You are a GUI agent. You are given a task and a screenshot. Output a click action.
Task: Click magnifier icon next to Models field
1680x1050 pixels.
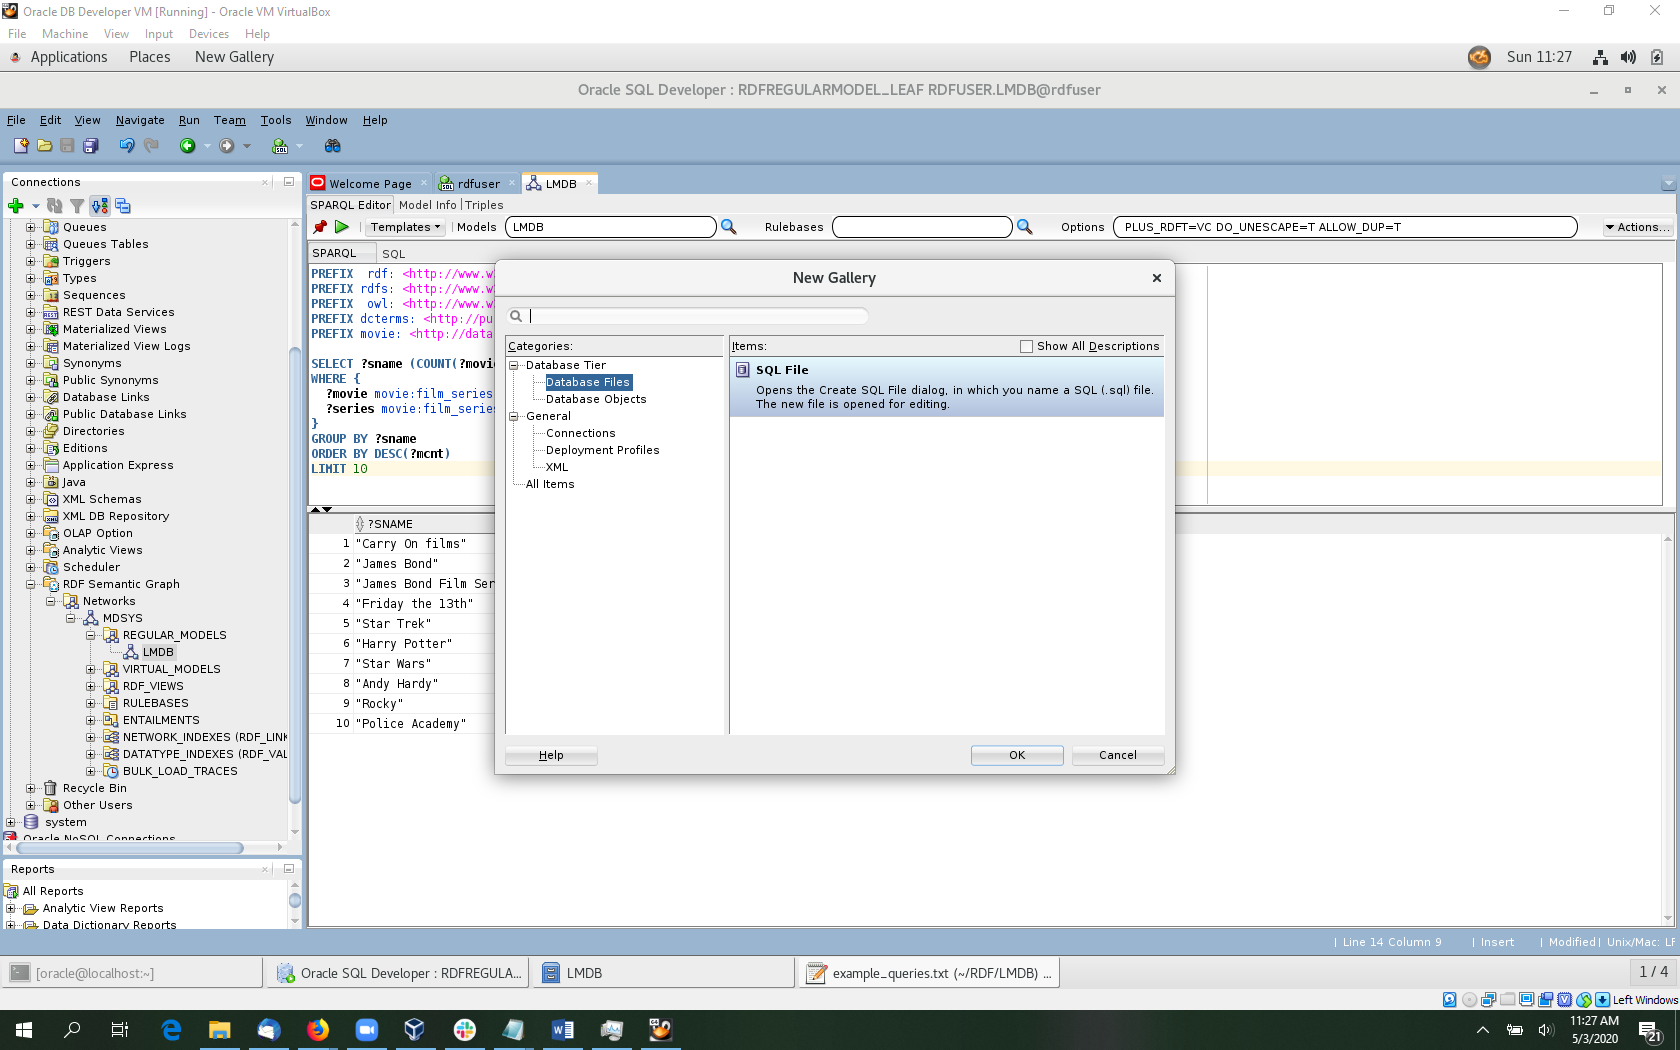tap(729, 227)
